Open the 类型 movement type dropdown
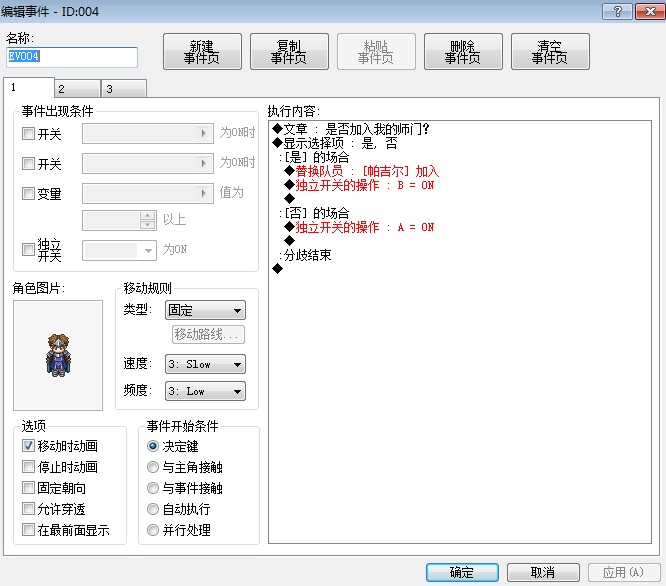 [205, 310]
